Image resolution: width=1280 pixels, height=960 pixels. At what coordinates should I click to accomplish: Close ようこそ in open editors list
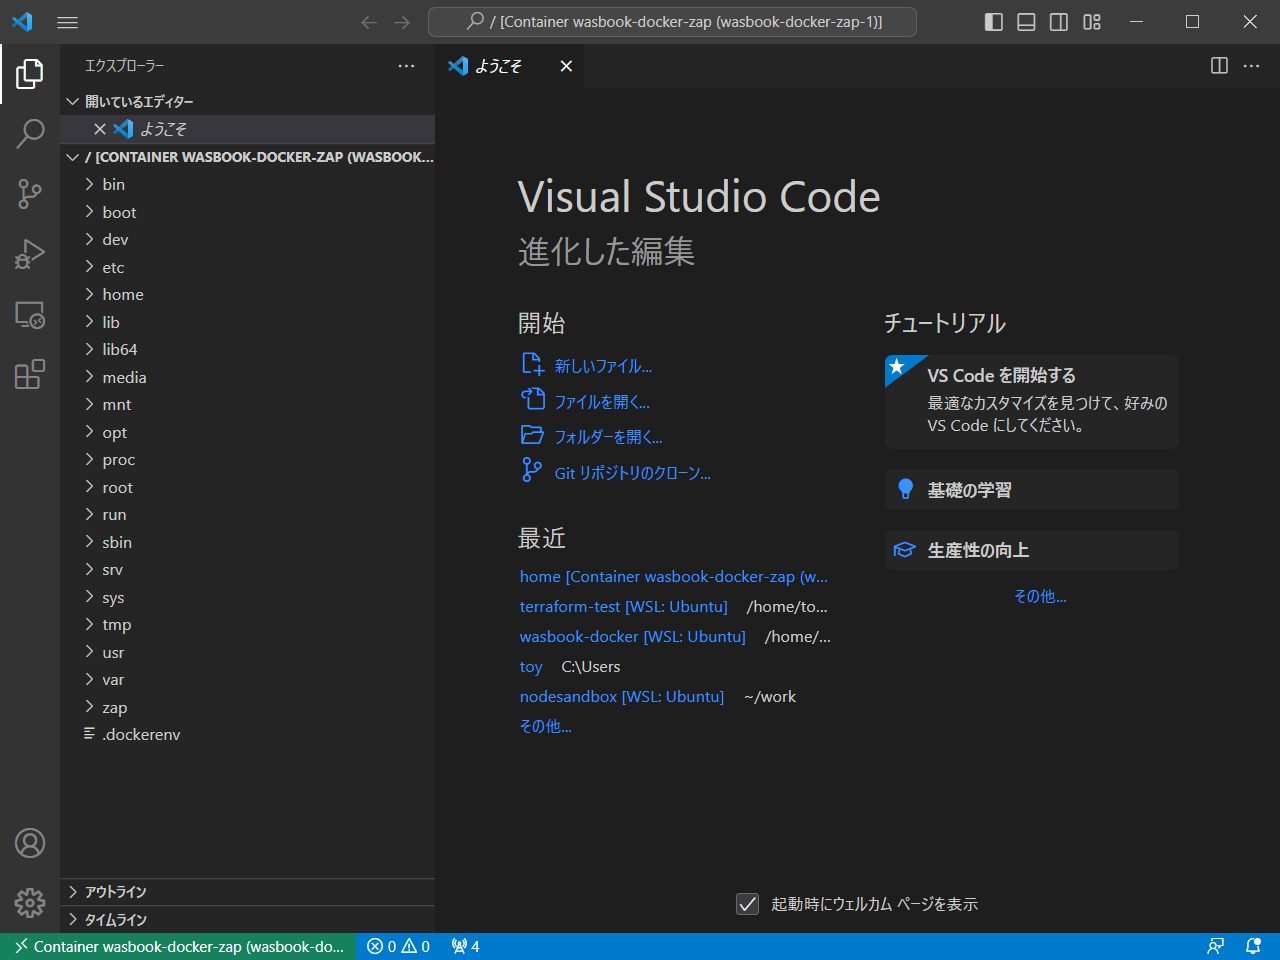pos(100,129)
